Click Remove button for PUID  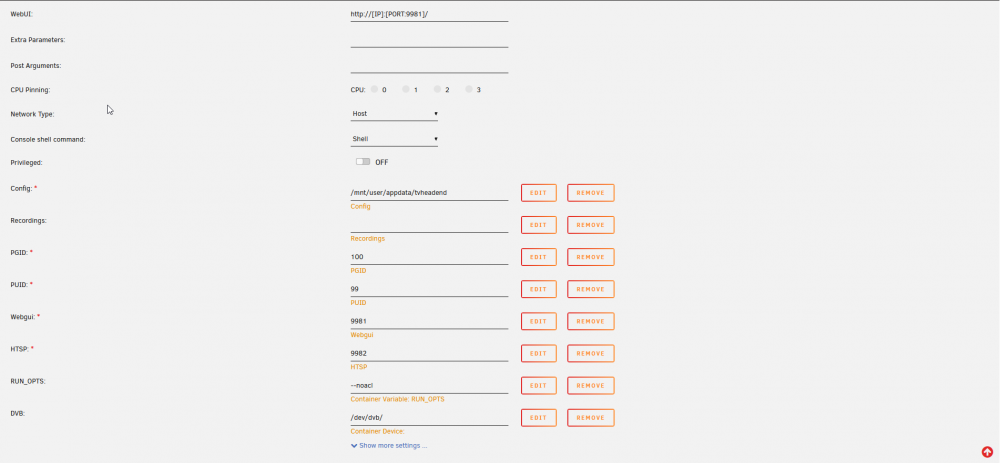(591, 289)
